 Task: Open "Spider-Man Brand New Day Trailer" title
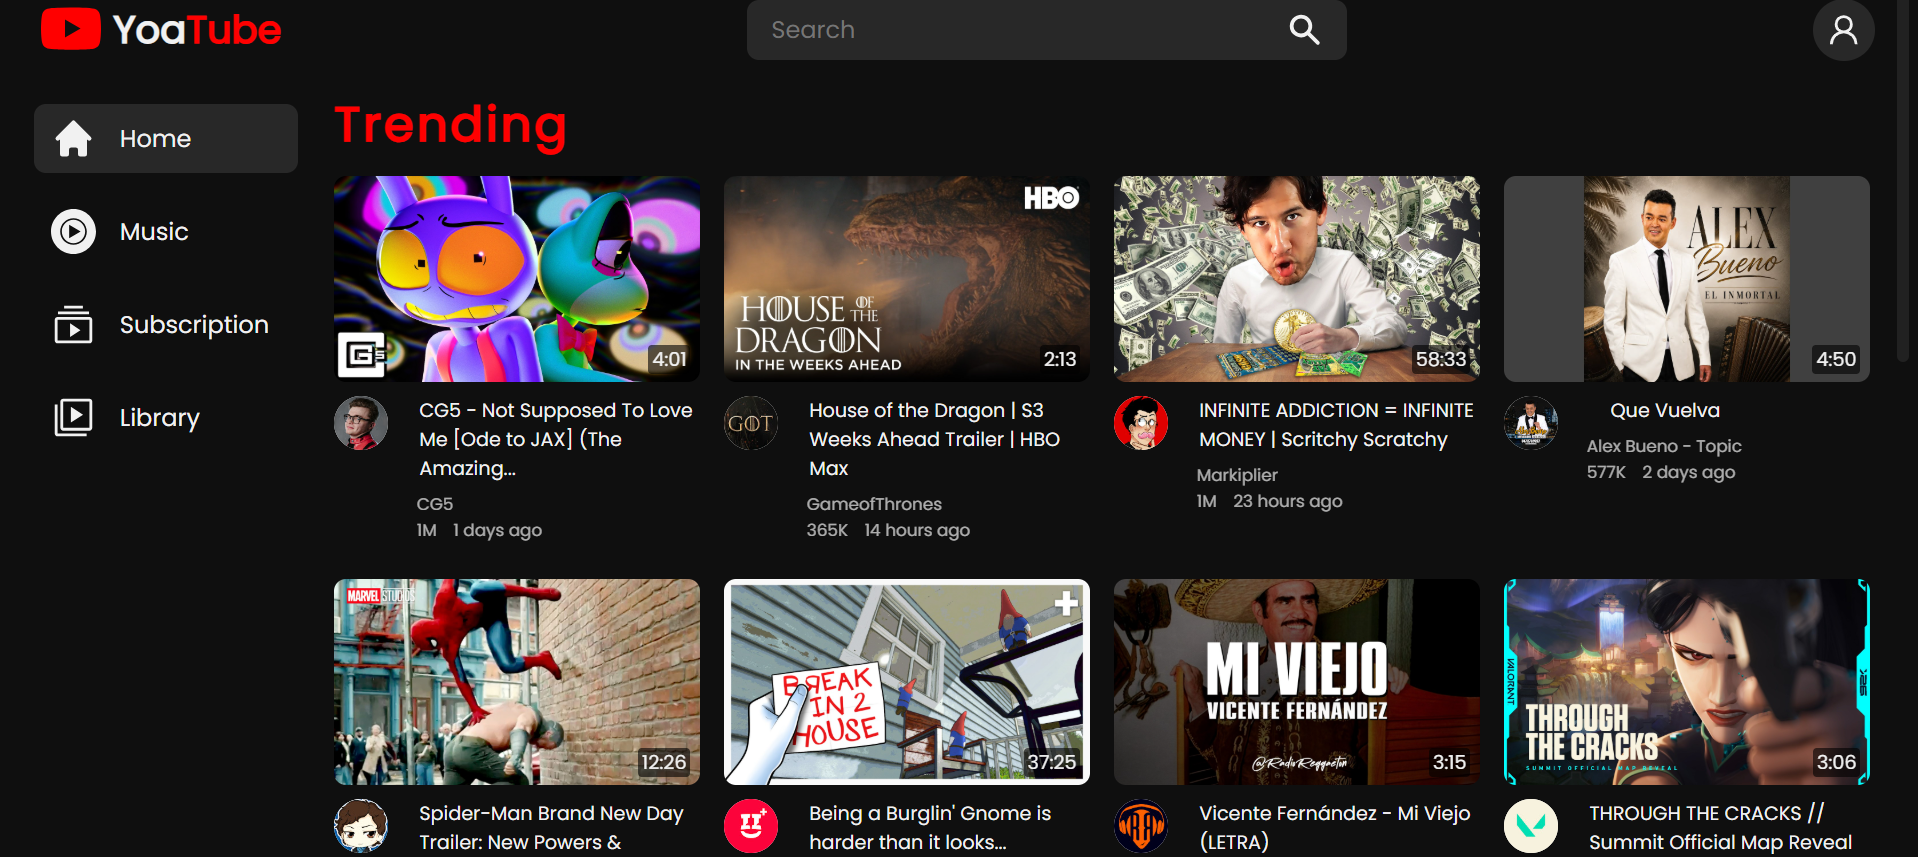point(551,828)
